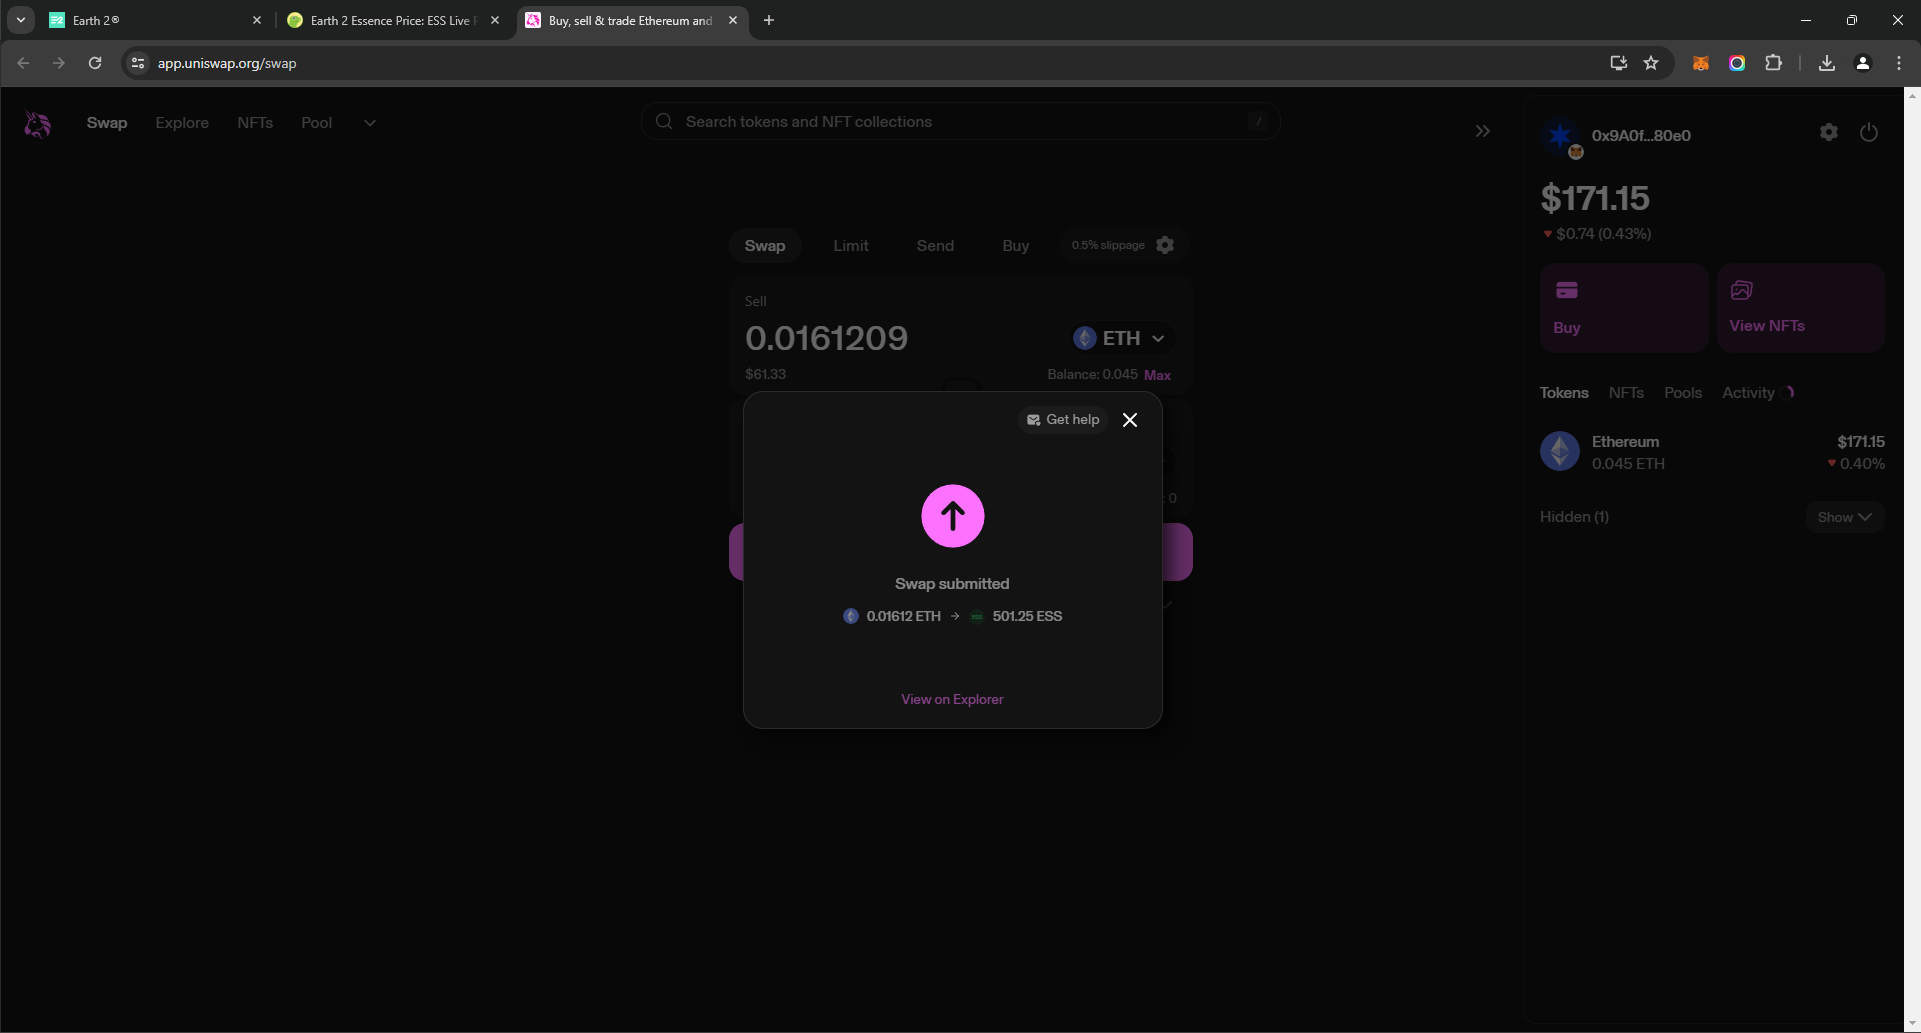Viewport: 1921px width, 1033px height.
Task: Switch to the Limit tab
Action: click(851, 246)
